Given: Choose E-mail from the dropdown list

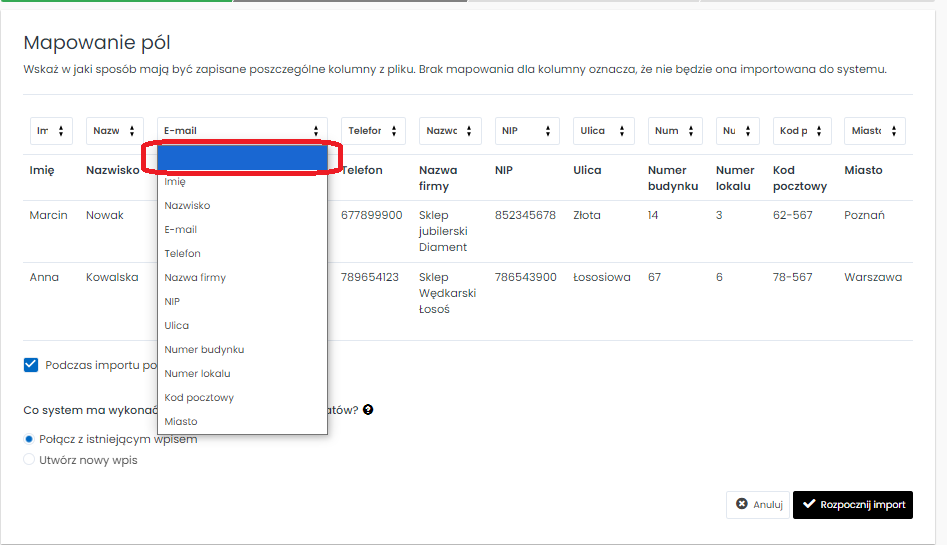Looking at the screenshot, I should pyautogui.click(x=242, y=230).
